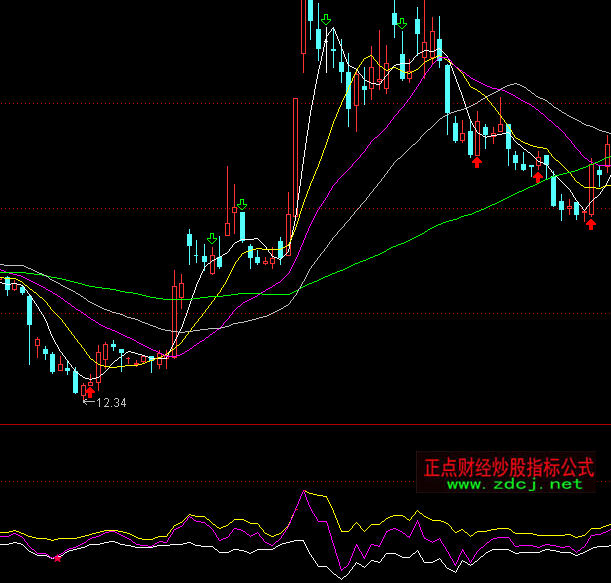Click the red Chinese watermark title text
611x583 pixels.
point(509,466)
